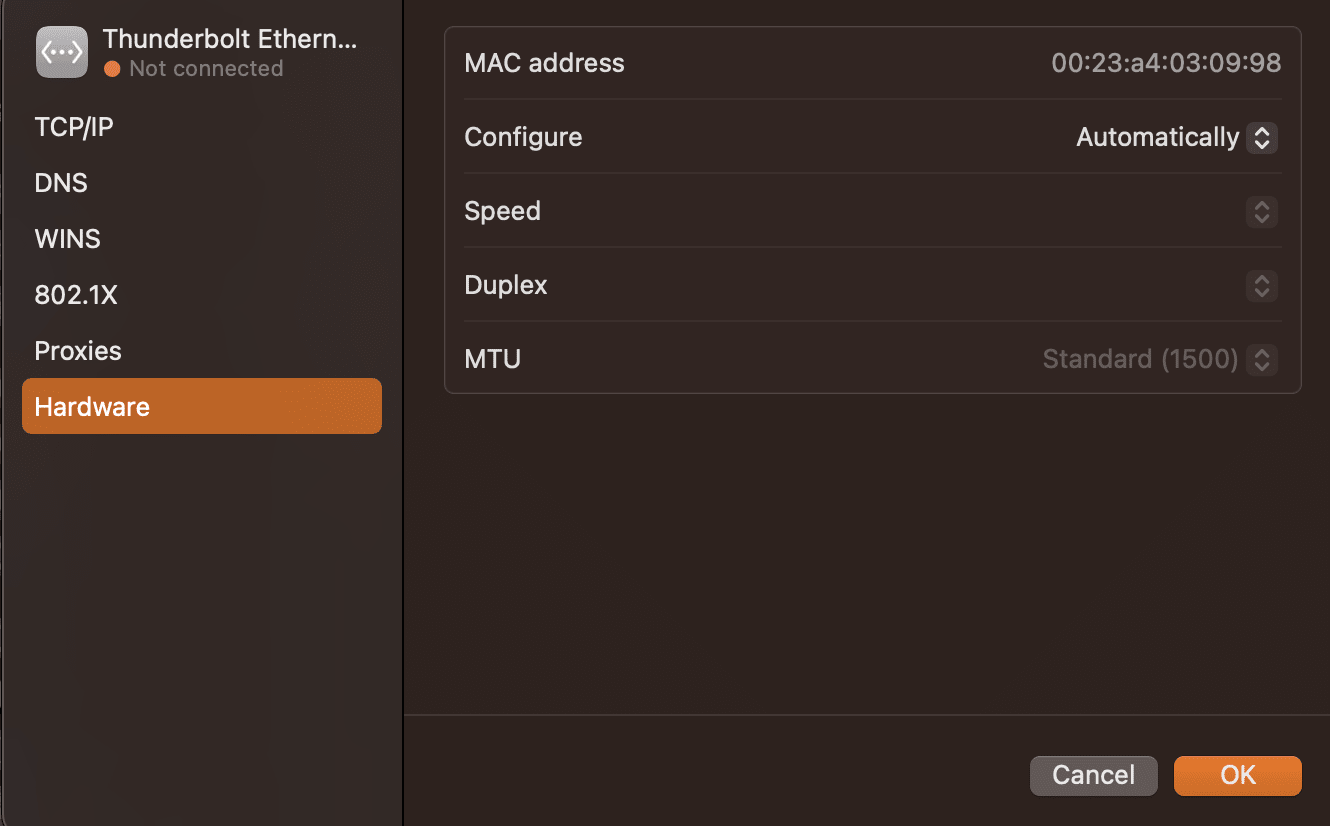Viewport: 1330px width, 826px height.
Task: Open the TCP/IP settings tab
Action: point(74,127)
